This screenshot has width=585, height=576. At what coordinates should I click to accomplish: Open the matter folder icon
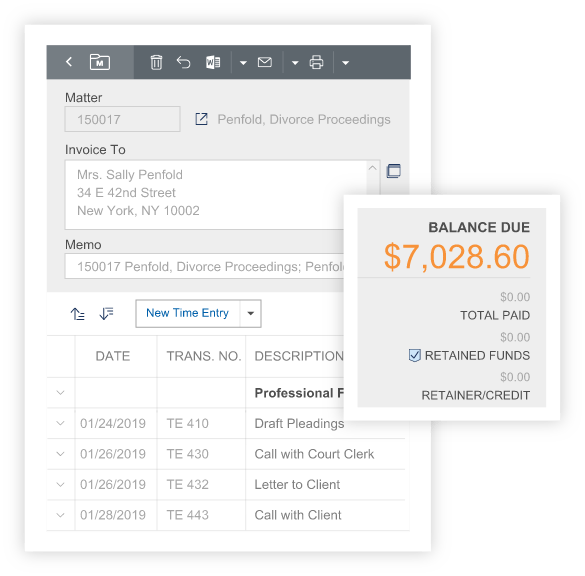click(100, 62)
